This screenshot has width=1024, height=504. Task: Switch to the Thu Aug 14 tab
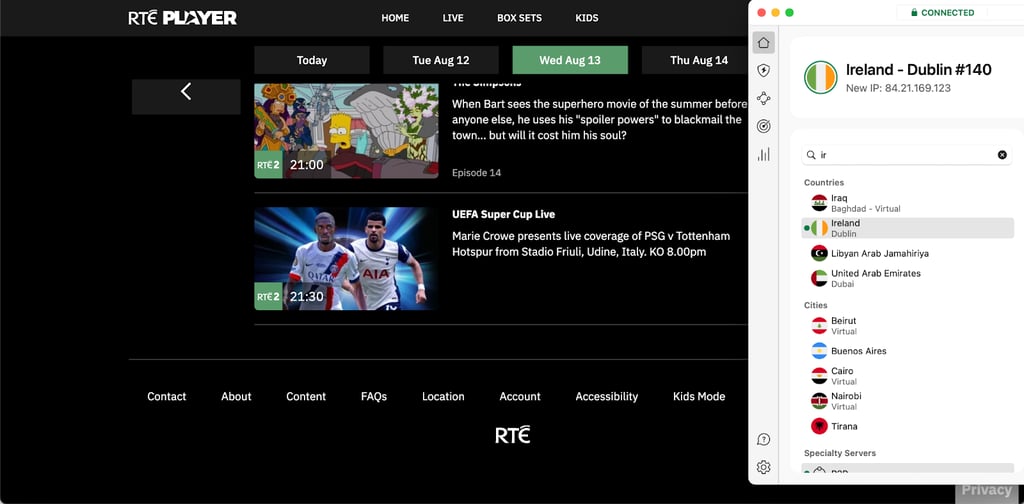point(695,60)
